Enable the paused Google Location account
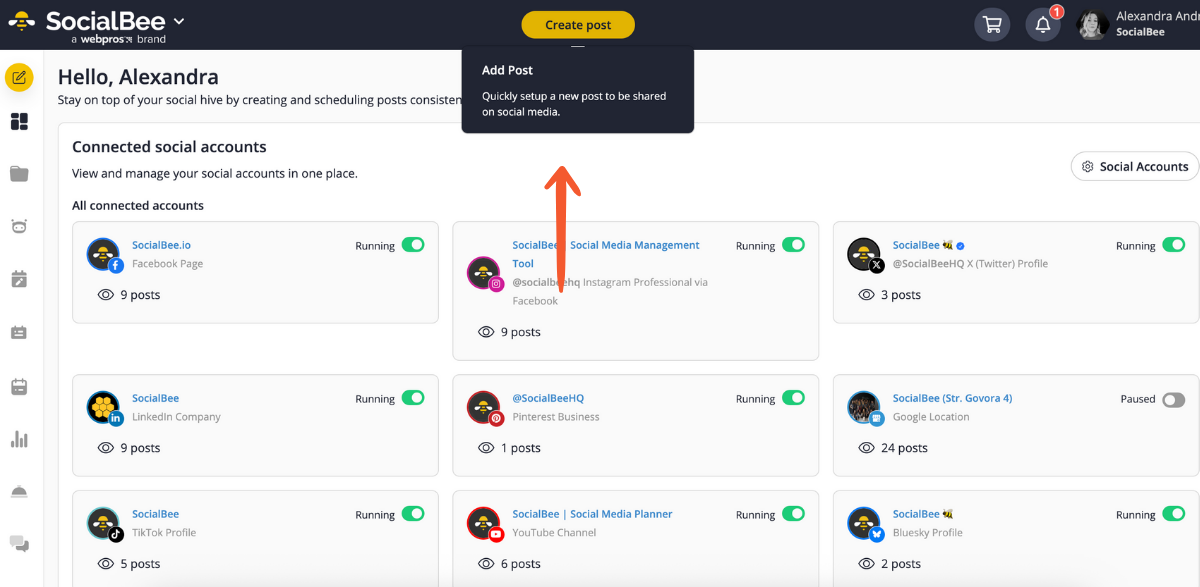The width and height of the screenshot is (1200, 587). (1173, 399)
